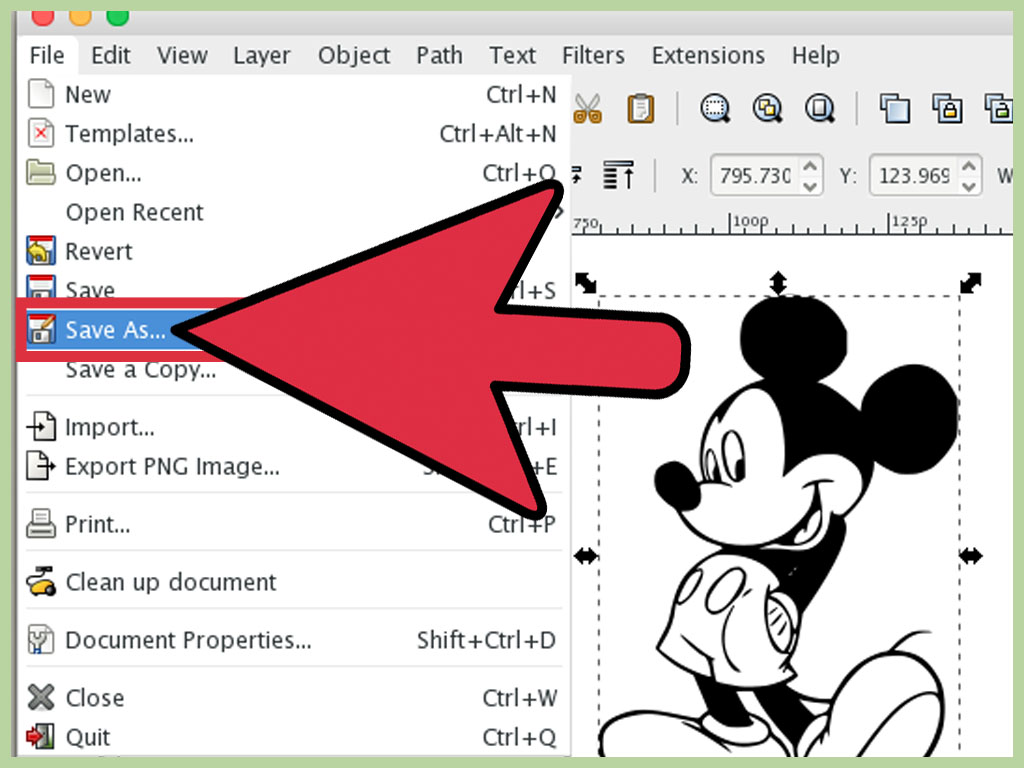Click the Templates icon with red X
The width and height of the screenshot is (1024, 768).
[40, 133]
